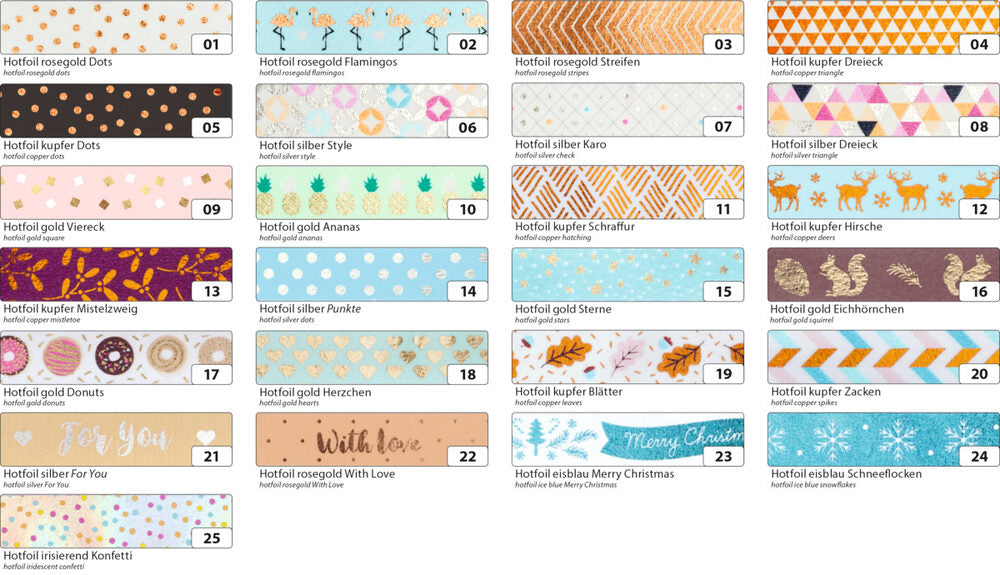The height and width of the screenshot is (575, 1000).
Task: Choose the pink gold Viereck tape
Action: pos(116,193)
